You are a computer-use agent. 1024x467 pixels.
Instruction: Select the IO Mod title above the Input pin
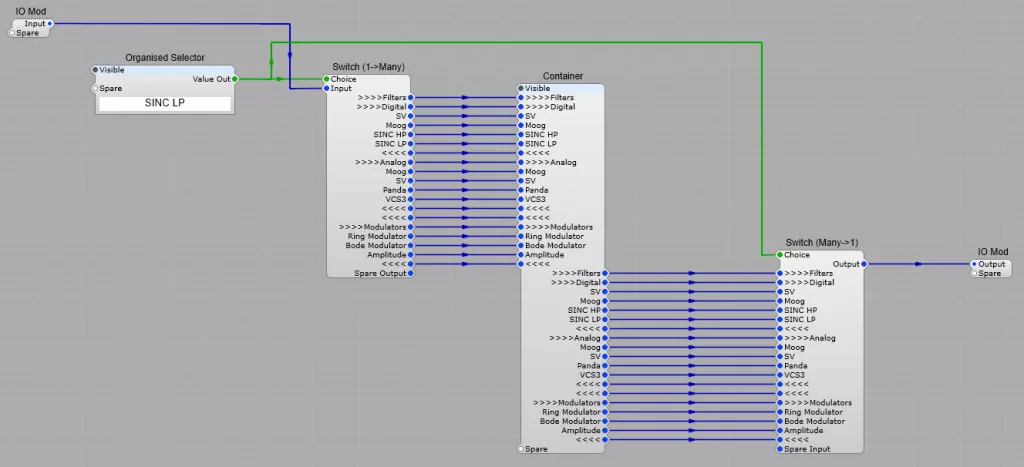pos(31,12)
